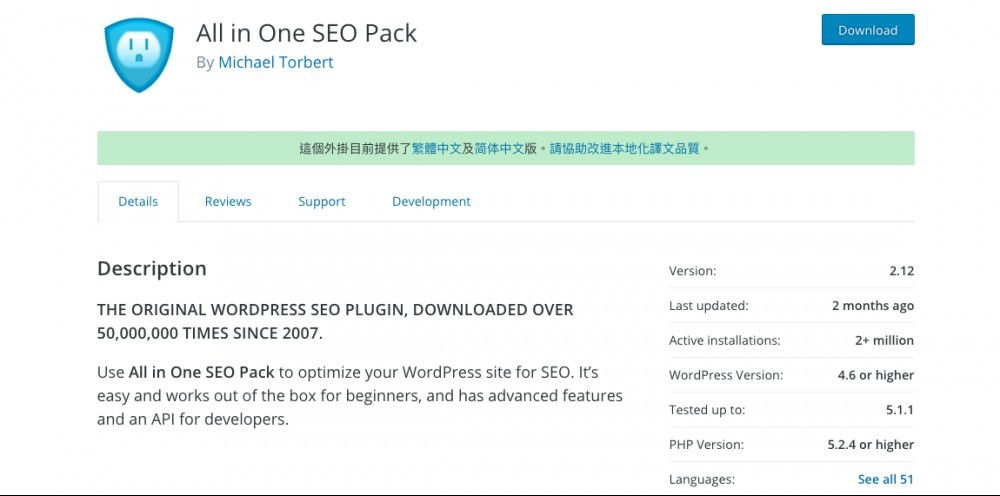Click the Active installations 2+ million value
The width and height of the screenshot is (1000, 496).
[884, 340]
